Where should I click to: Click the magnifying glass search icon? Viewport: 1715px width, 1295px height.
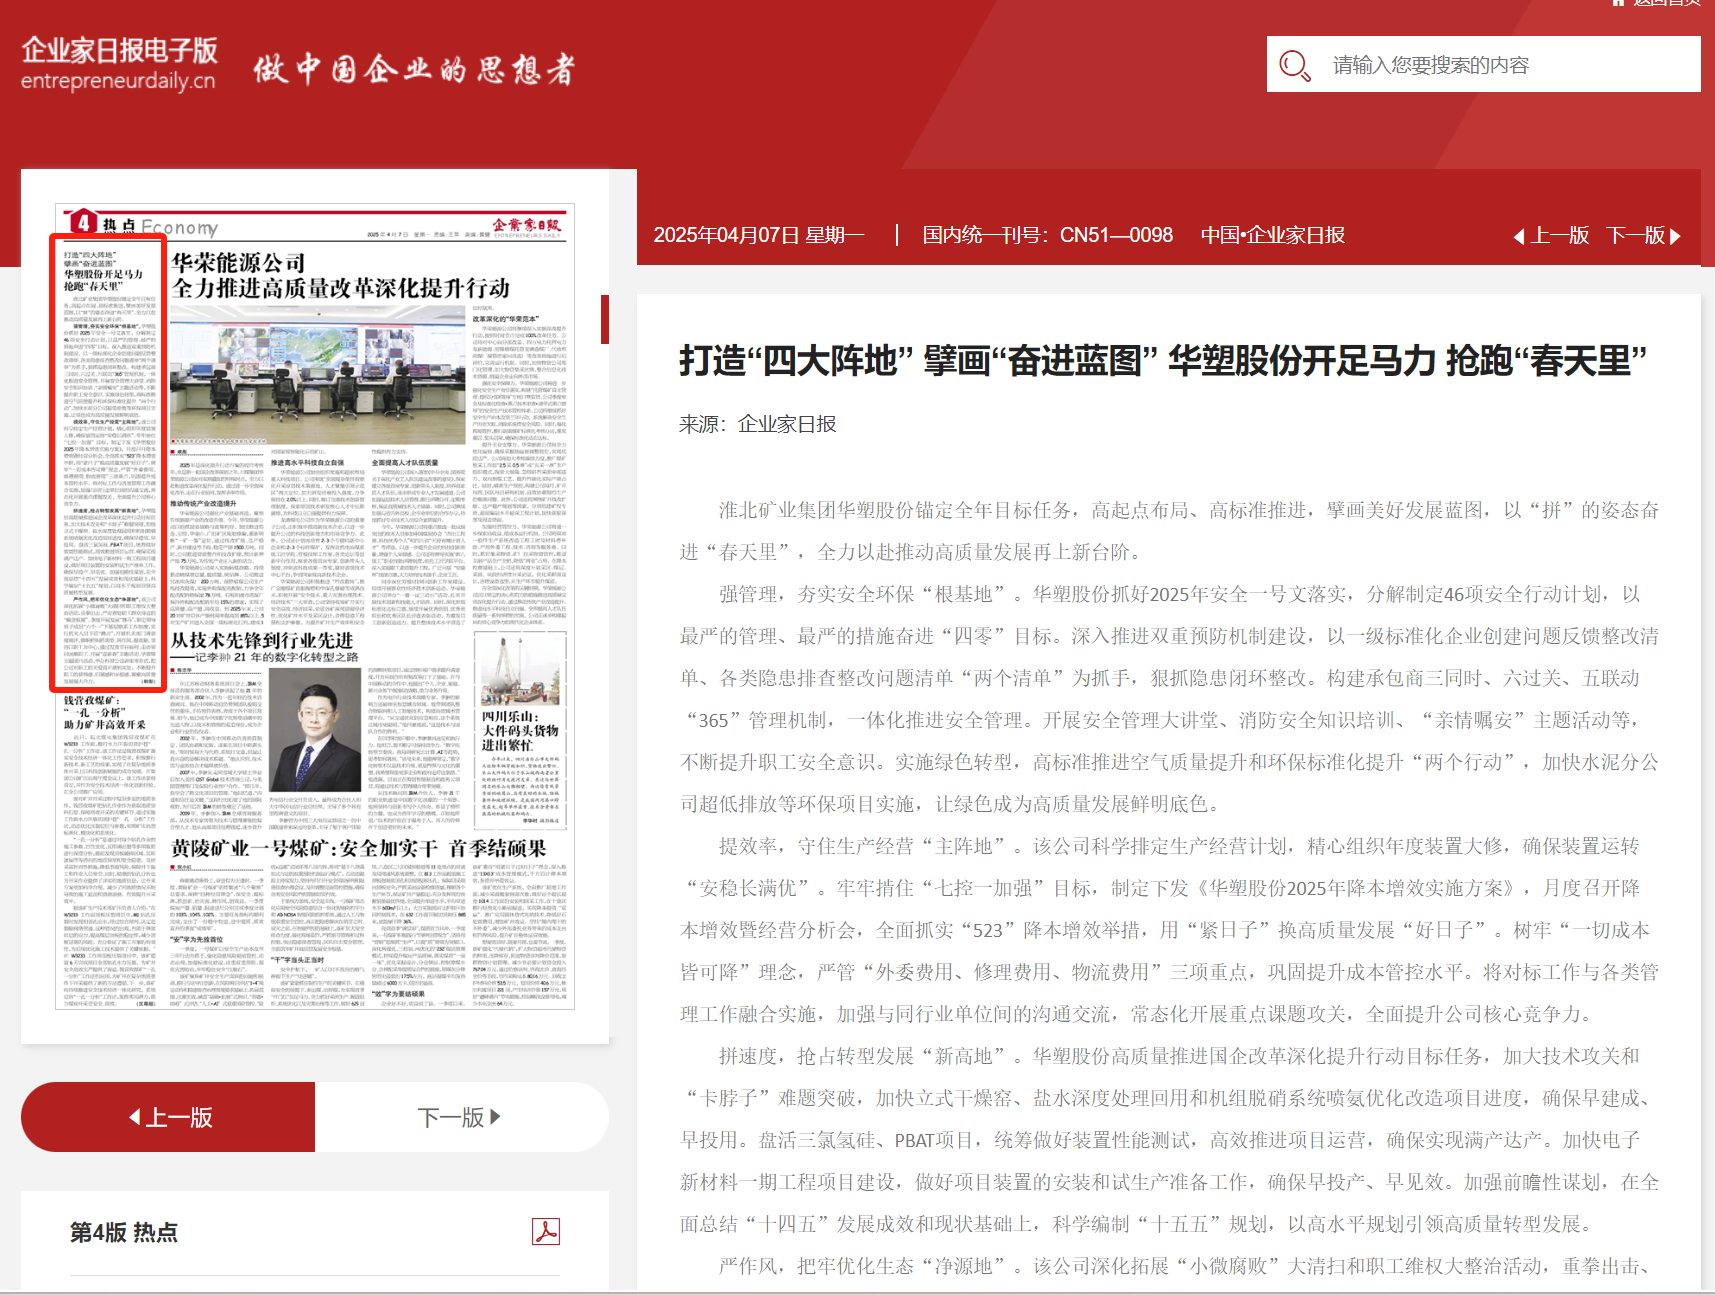[1295, 66]
